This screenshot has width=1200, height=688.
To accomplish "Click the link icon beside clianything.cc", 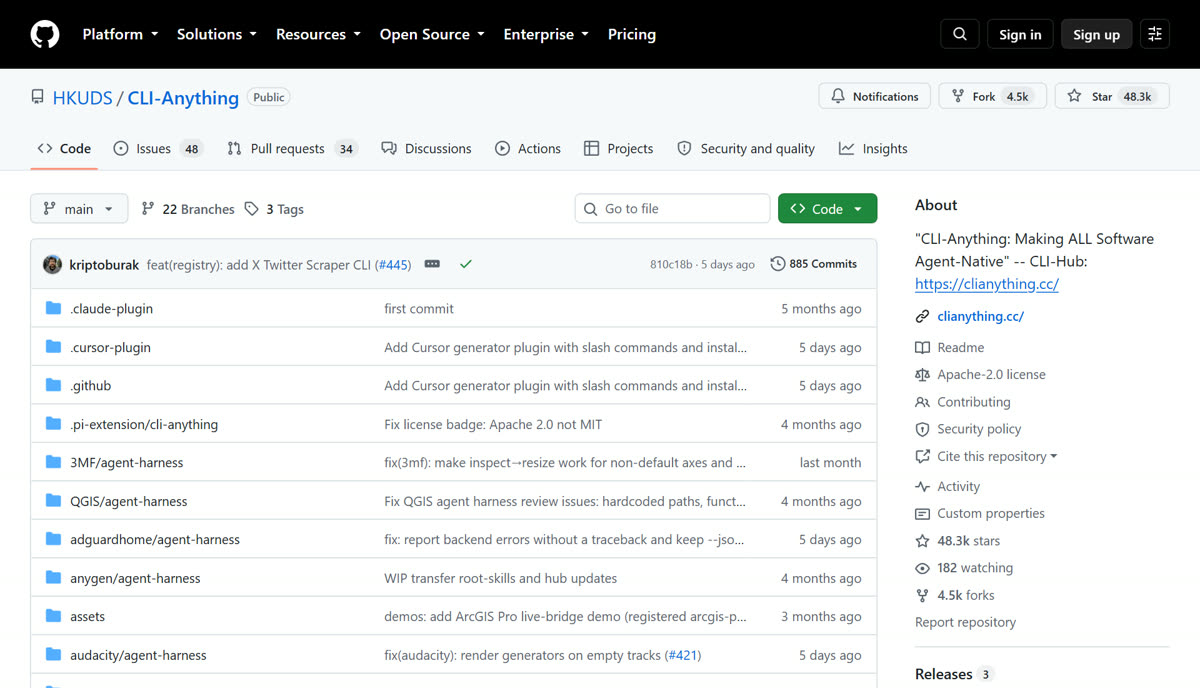I will [922, 316].
